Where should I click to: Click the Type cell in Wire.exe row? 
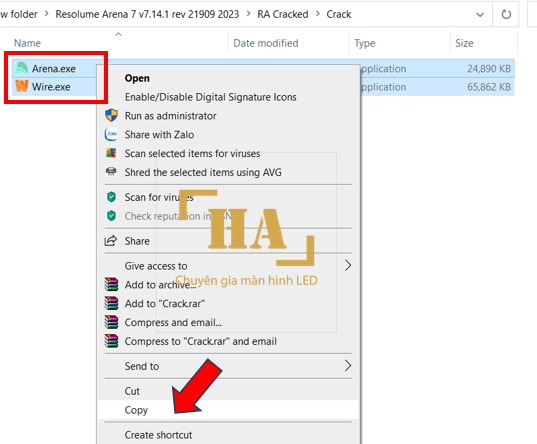click(384, 87)
